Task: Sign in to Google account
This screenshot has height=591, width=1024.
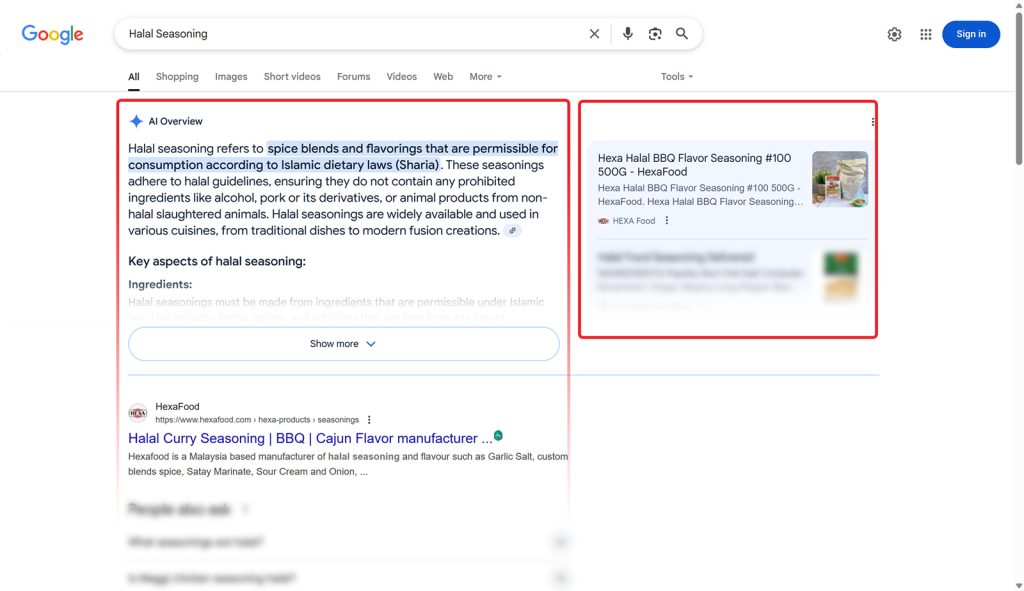Action: tap(970, 34)
